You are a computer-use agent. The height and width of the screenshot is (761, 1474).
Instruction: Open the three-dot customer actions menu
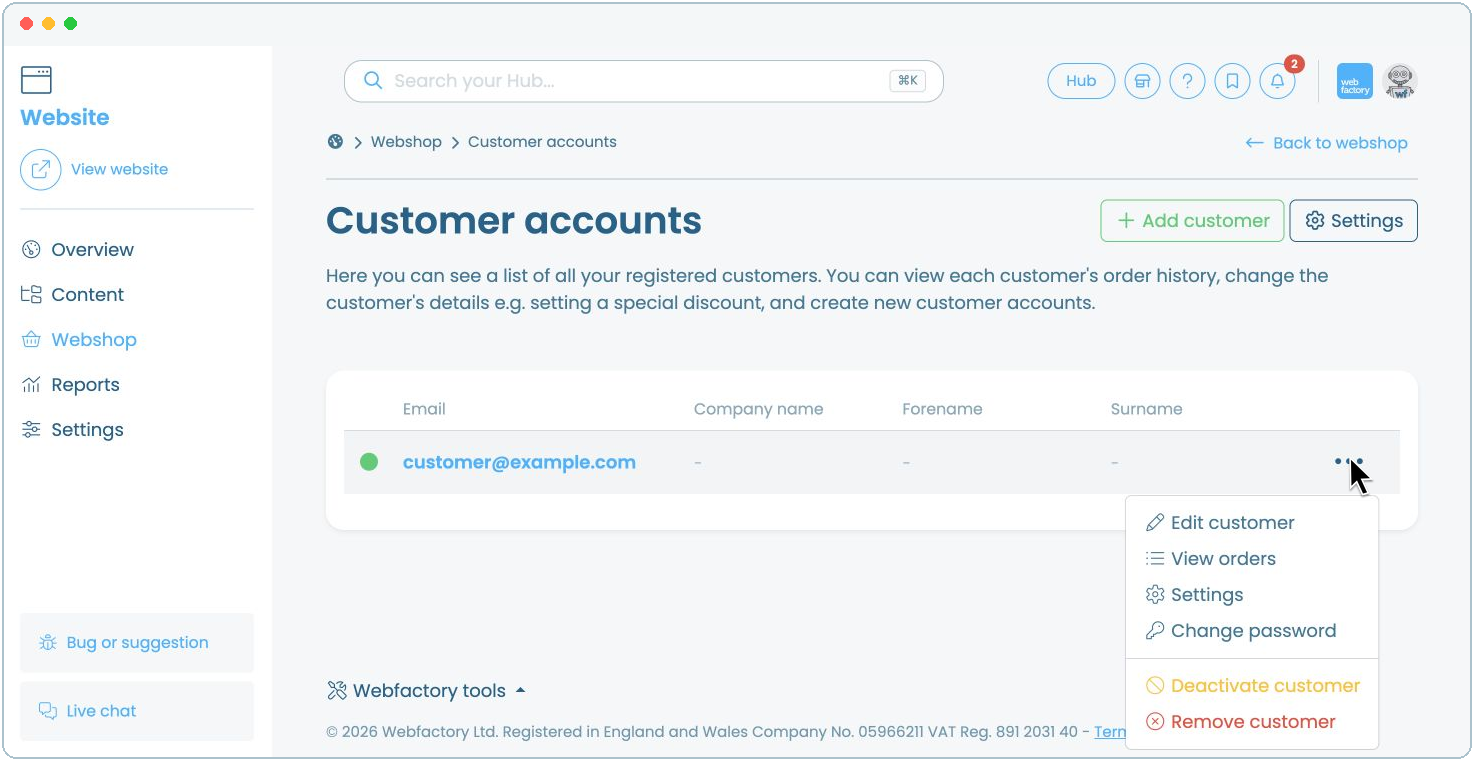pos(1349,462)
